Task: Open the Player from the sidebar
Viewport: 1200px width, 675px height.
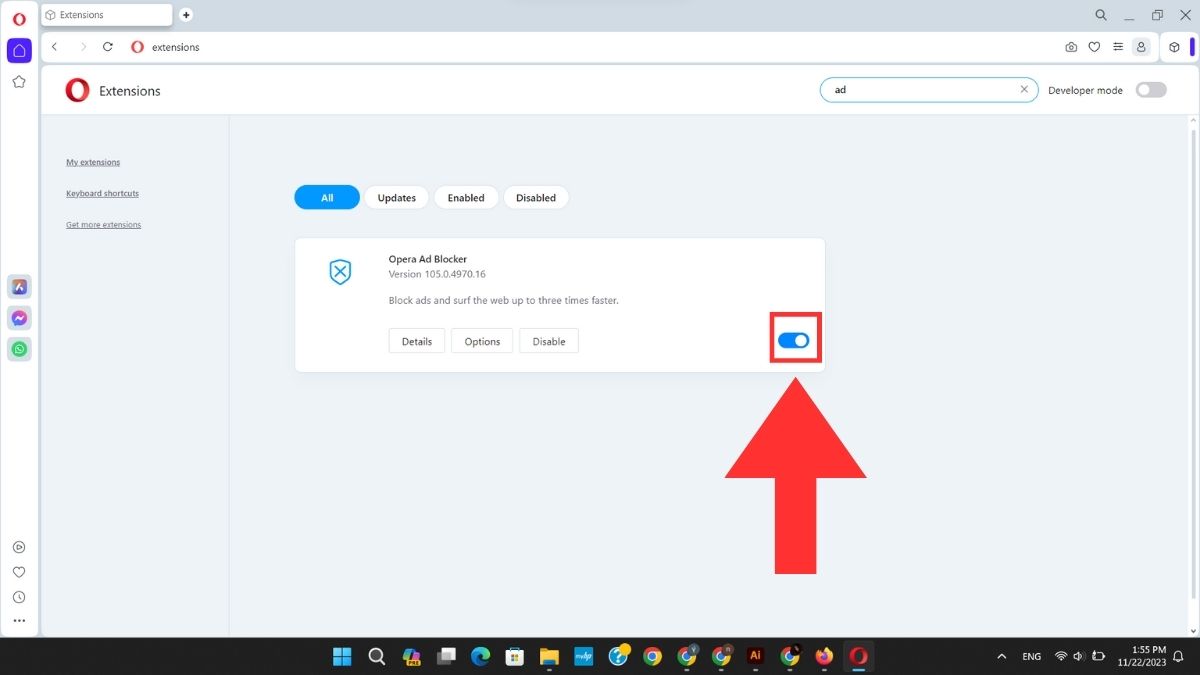Action: click(x=19, y=546)
